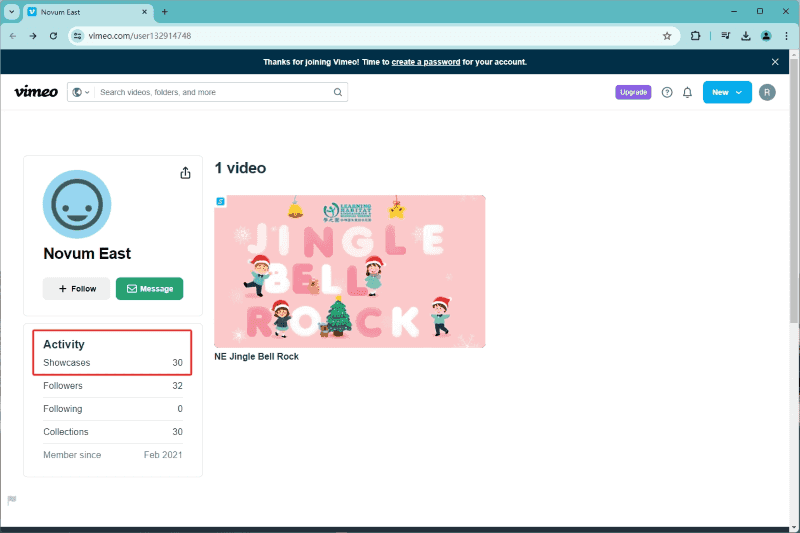The image size is (800, 533).
Task: Click the purple Upgrade button
Action: [633, 92]
